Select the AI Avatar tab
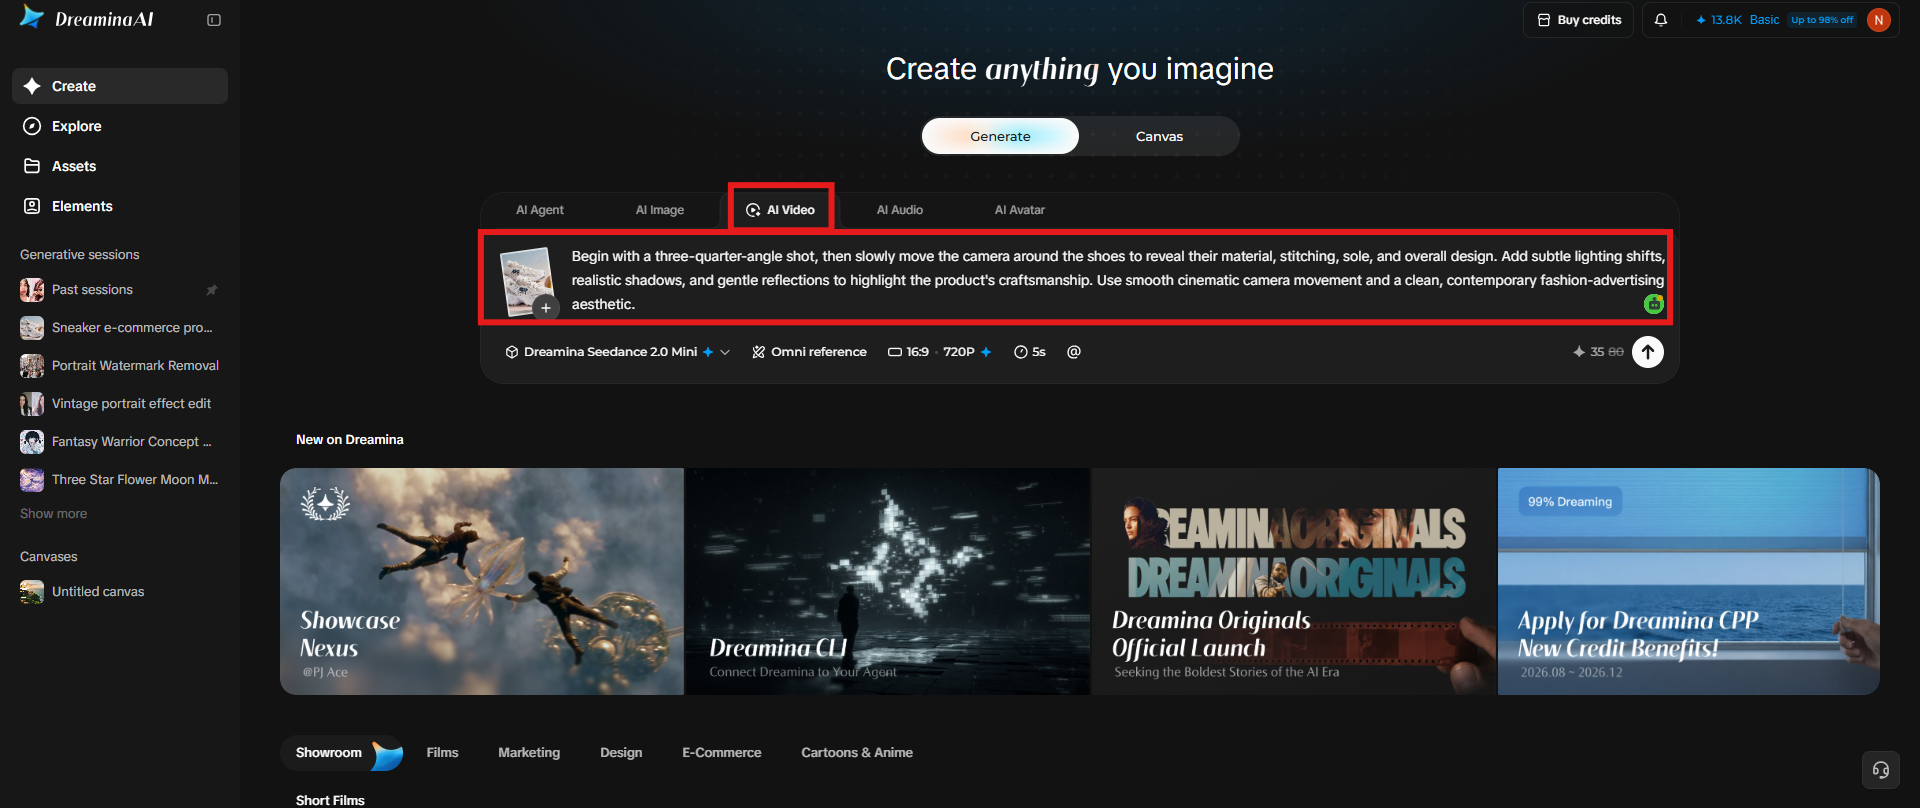The width and height of the screenshot is (1920, 808). (x=1020, y=210)
